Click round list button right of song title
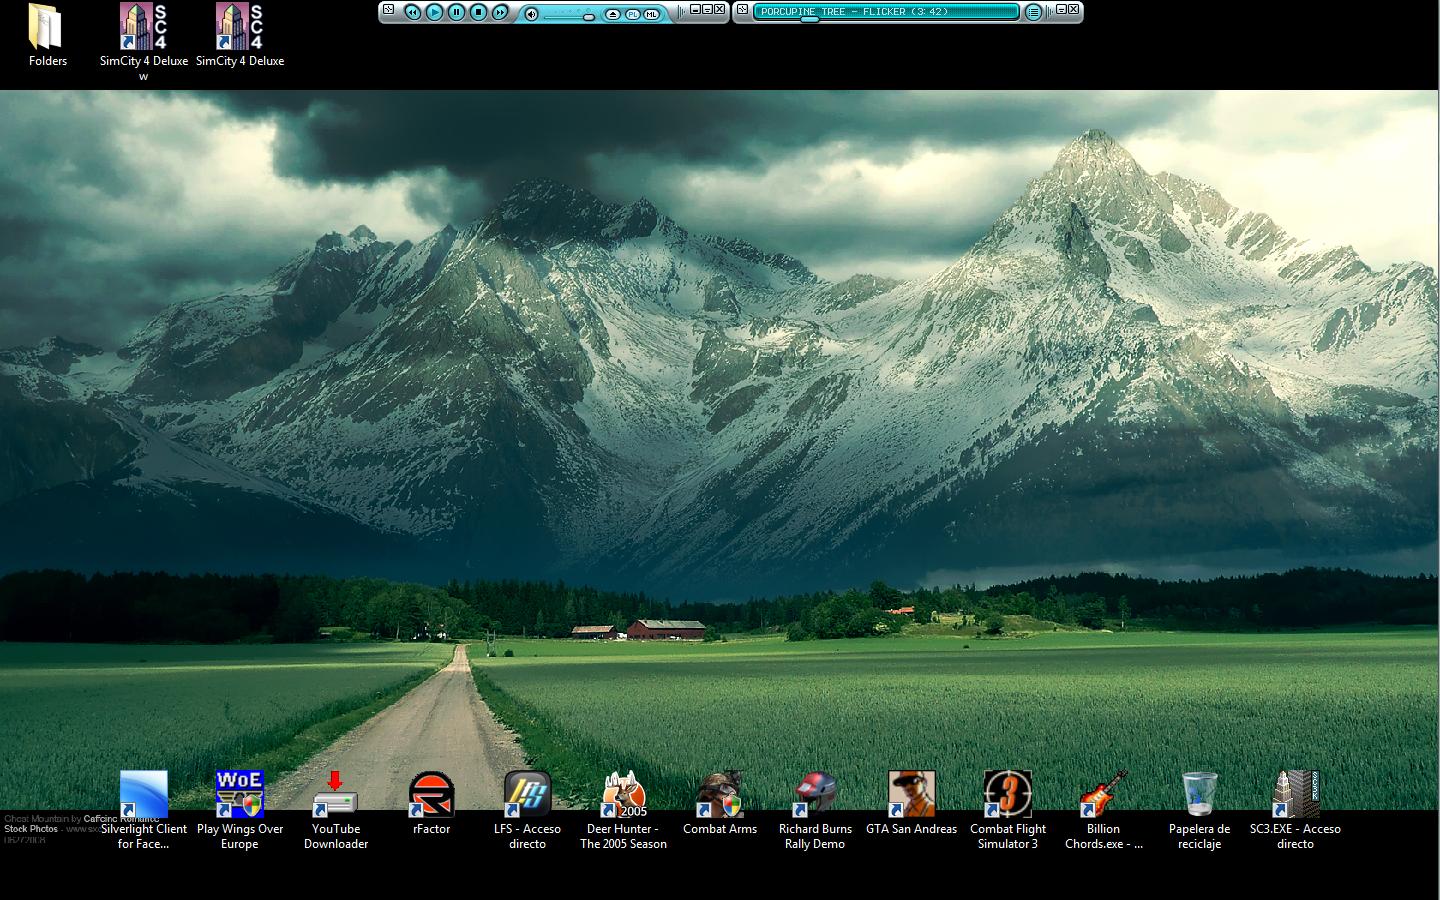1440x900 pixels. pyautogui.click(x=1033, y=12)
